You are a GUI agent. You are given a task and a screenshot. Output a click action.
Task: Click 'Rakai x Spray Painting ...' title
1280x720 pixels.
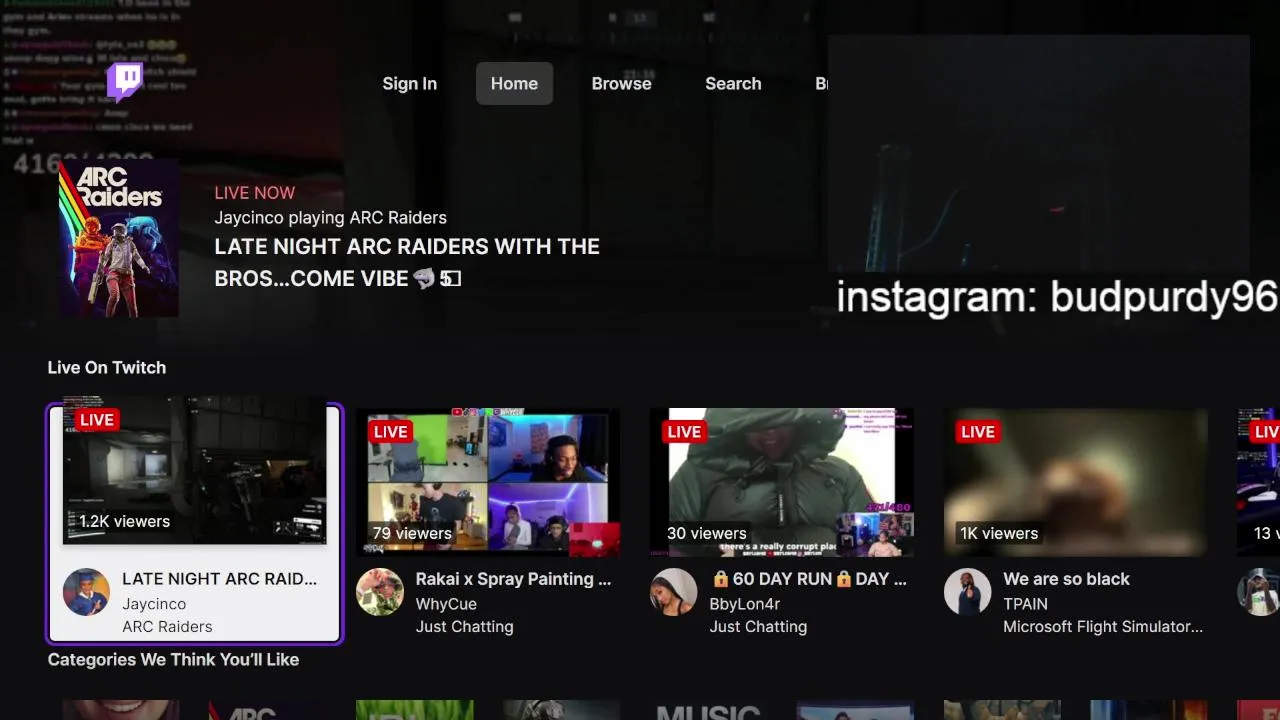coord(513,579)
